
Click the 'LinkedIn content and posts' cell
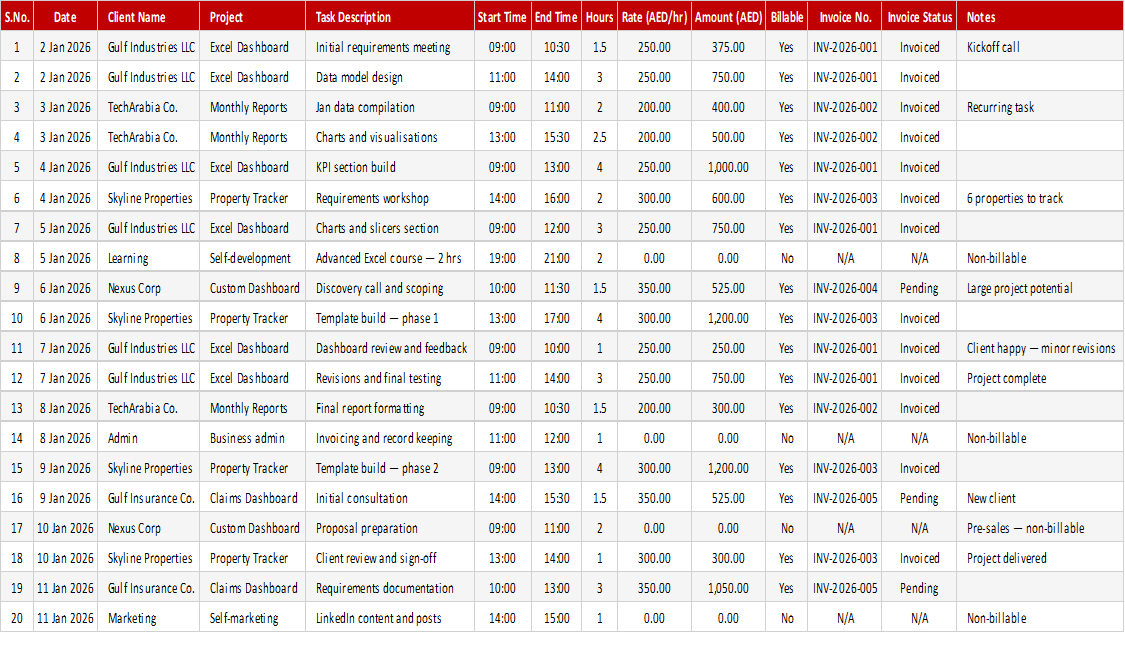coord(390,619)
